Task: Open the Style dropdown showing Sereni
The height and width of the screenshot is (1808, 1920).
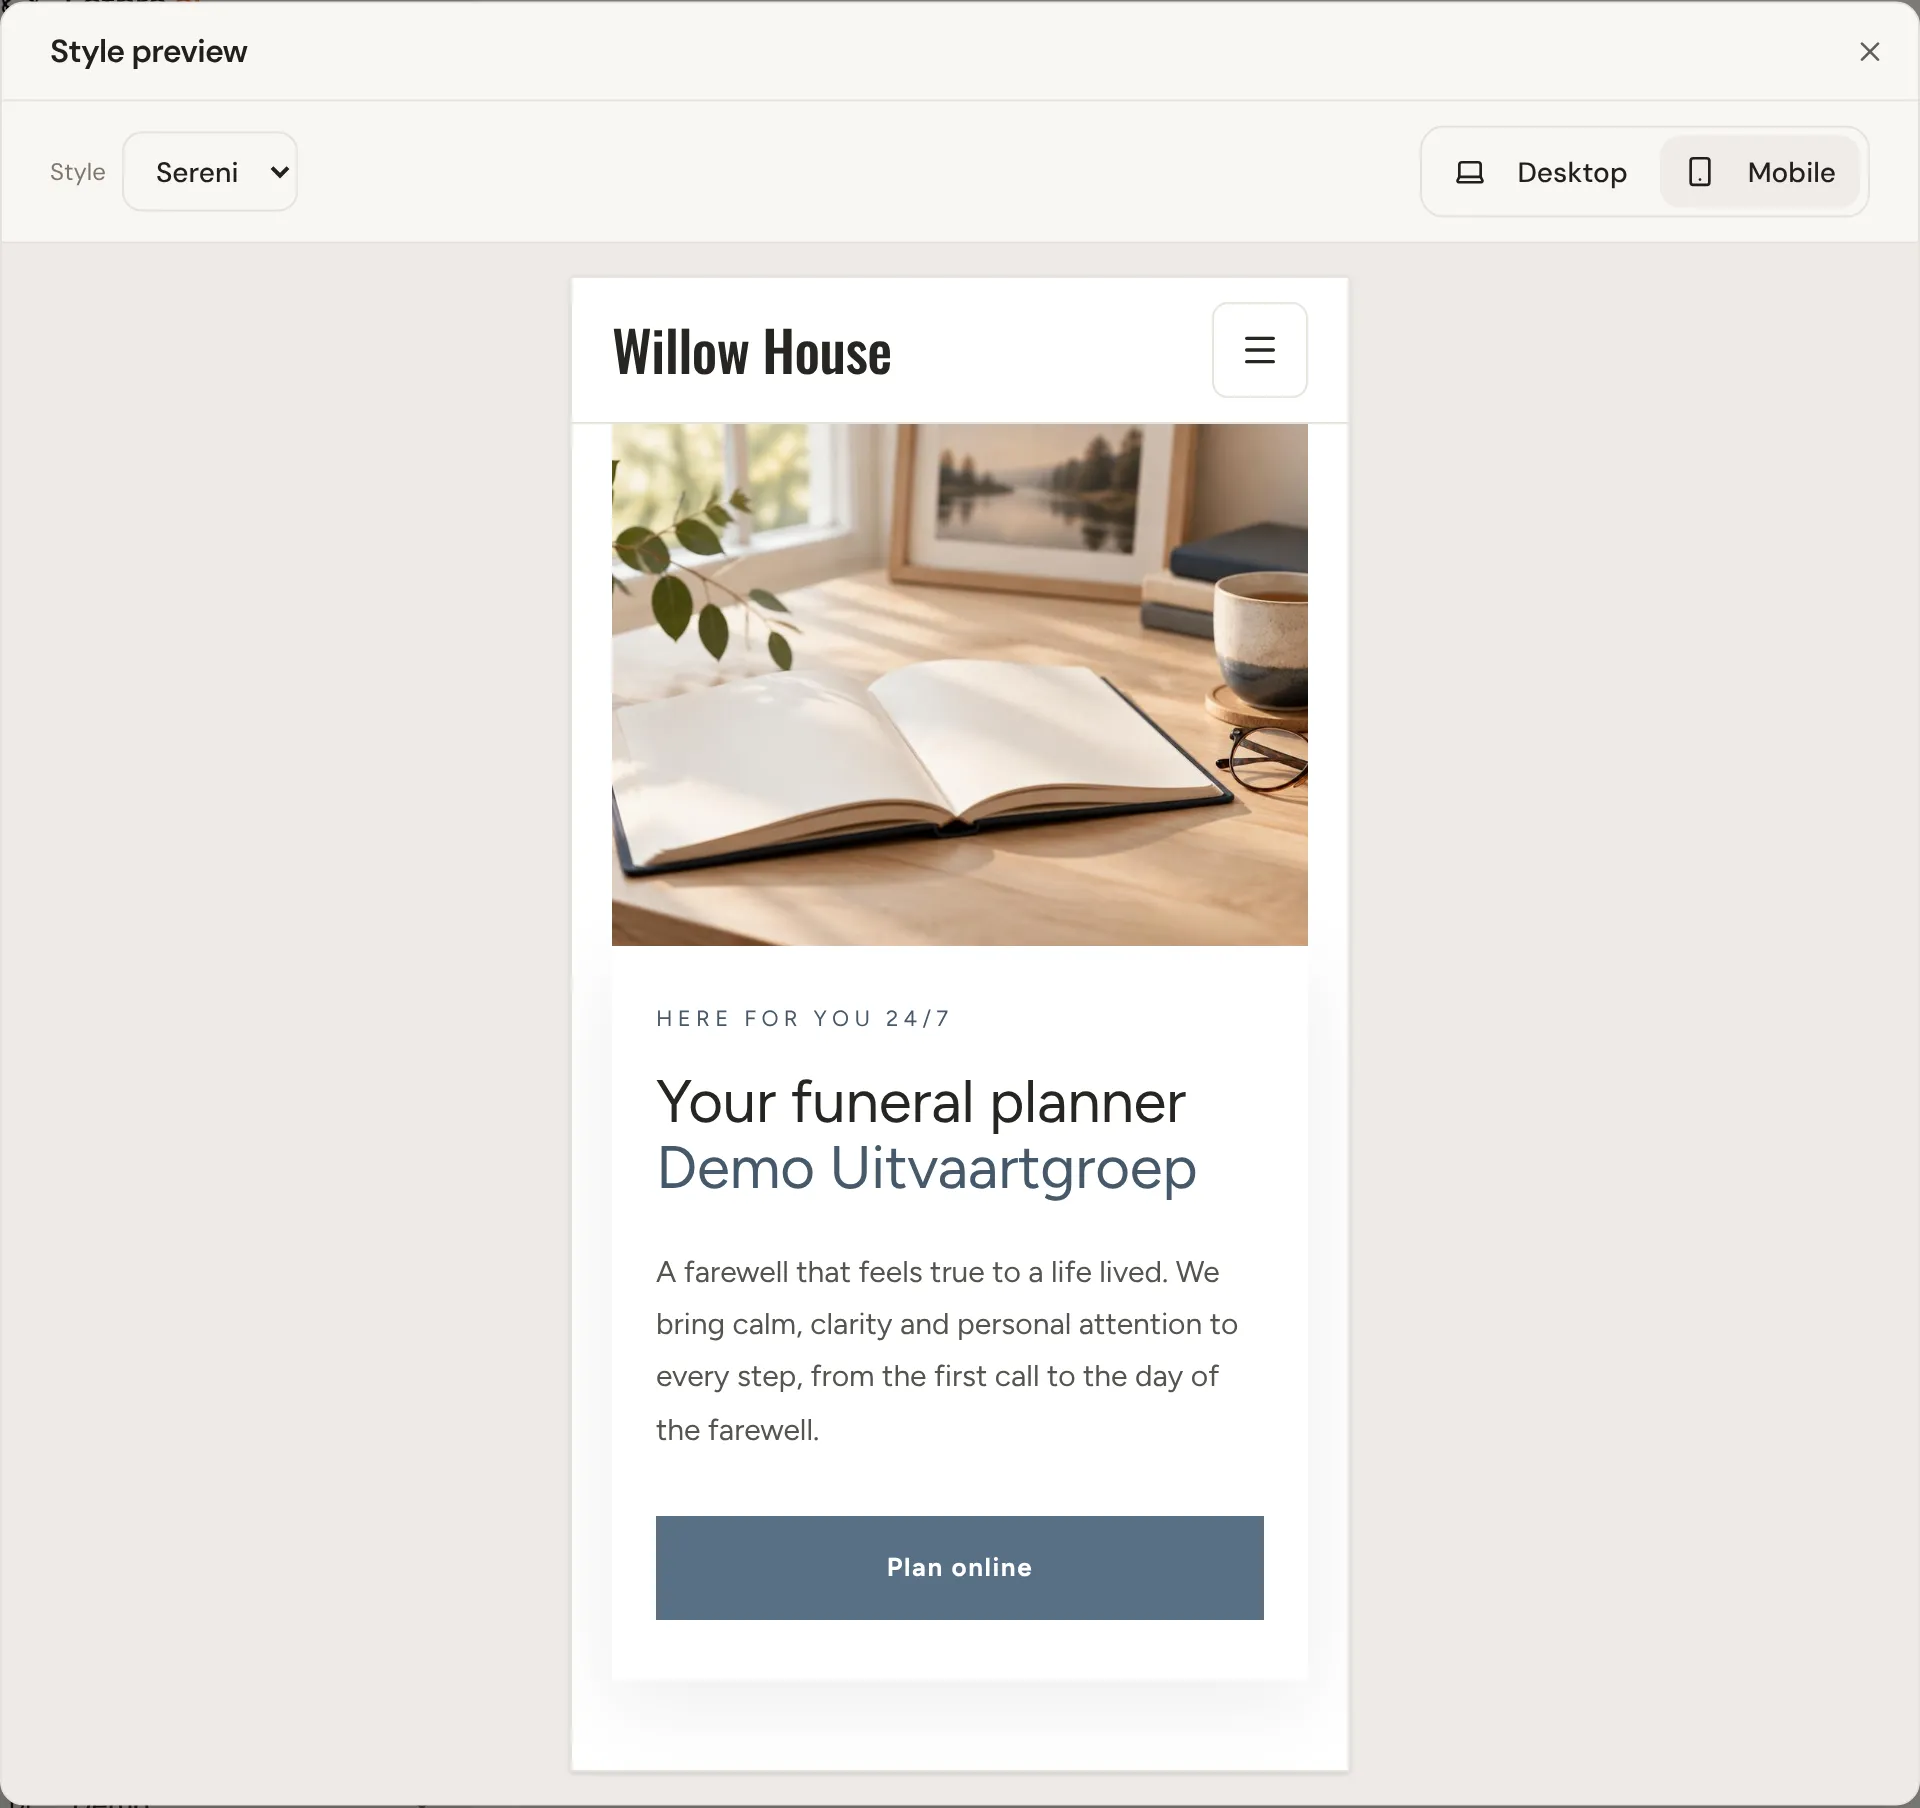Action: click(x=210, y=172)
